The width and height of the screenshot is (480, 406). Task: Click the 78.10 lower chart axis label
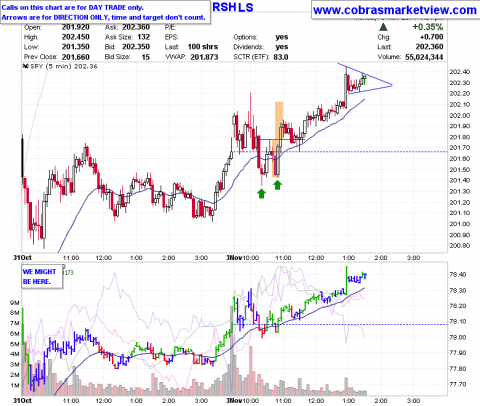coord(457,322)
